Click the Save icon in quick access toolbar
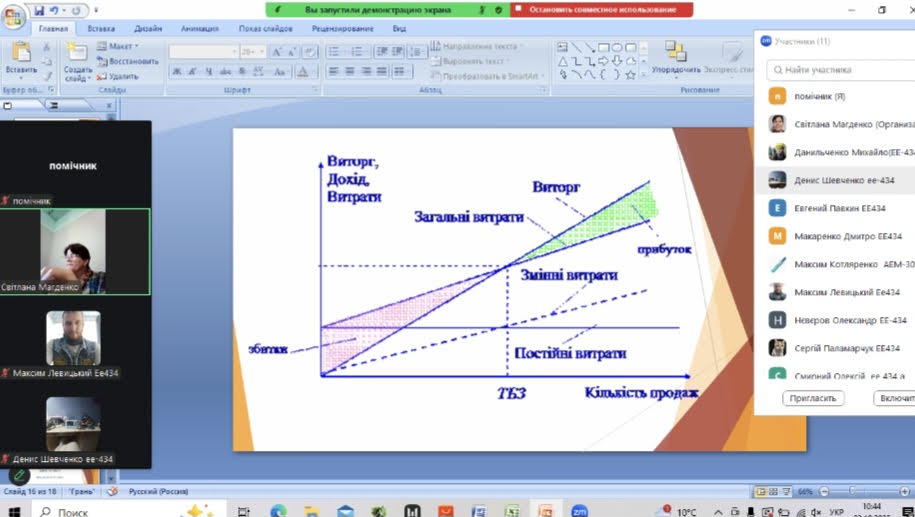This screenshot has height=517, width=915. (x=39, y=10)
